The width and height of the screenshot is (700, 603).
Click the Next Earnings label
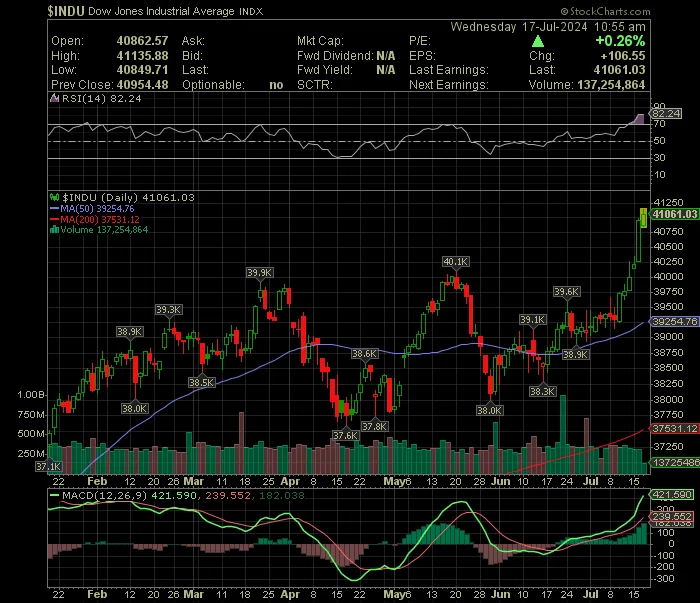click(x=449, y=85)
